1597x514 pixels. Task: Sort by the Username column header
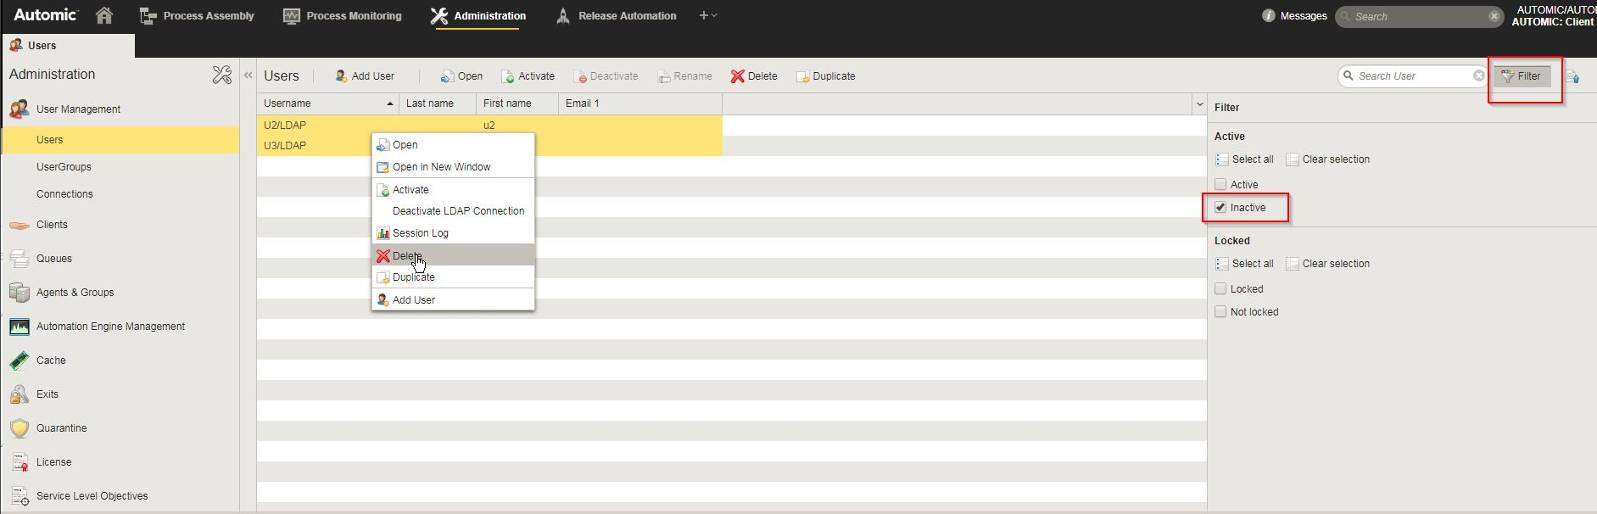327,103
